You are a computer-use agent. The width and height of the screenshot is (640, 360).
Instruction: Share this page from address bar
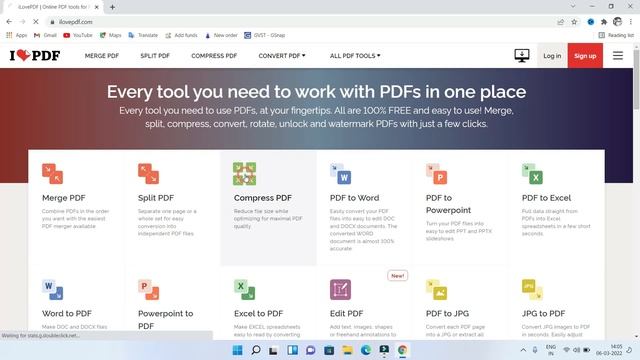[x=560, y=22]
